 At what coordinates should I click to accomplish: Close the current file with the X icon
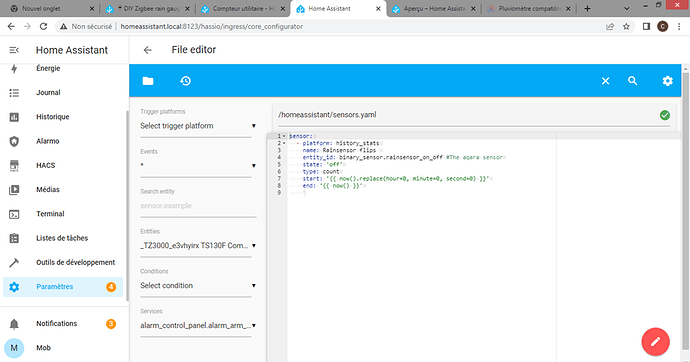pyautogui.click(x=606, y=81)
